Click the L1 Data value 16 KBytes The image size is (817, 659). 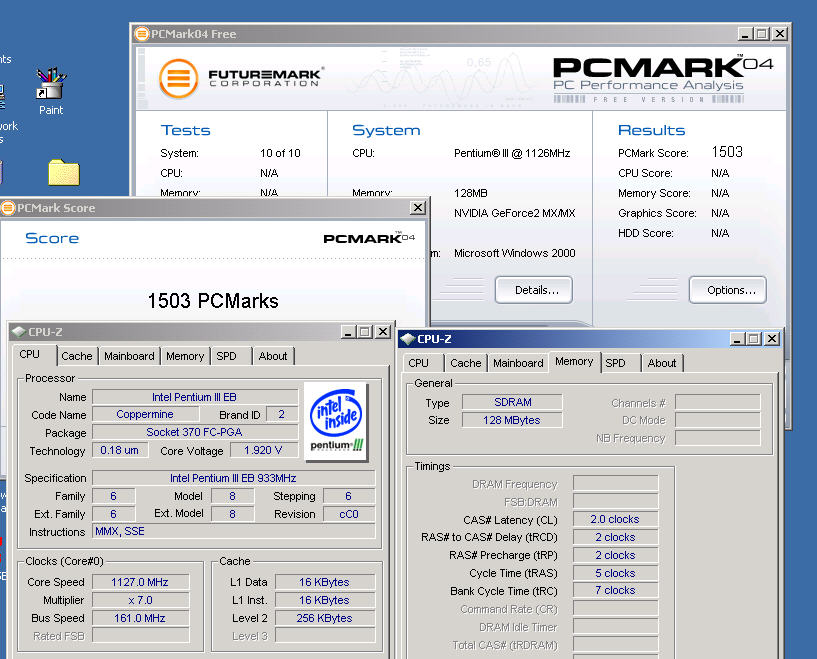pyautogui.click(x=325, y=582)
